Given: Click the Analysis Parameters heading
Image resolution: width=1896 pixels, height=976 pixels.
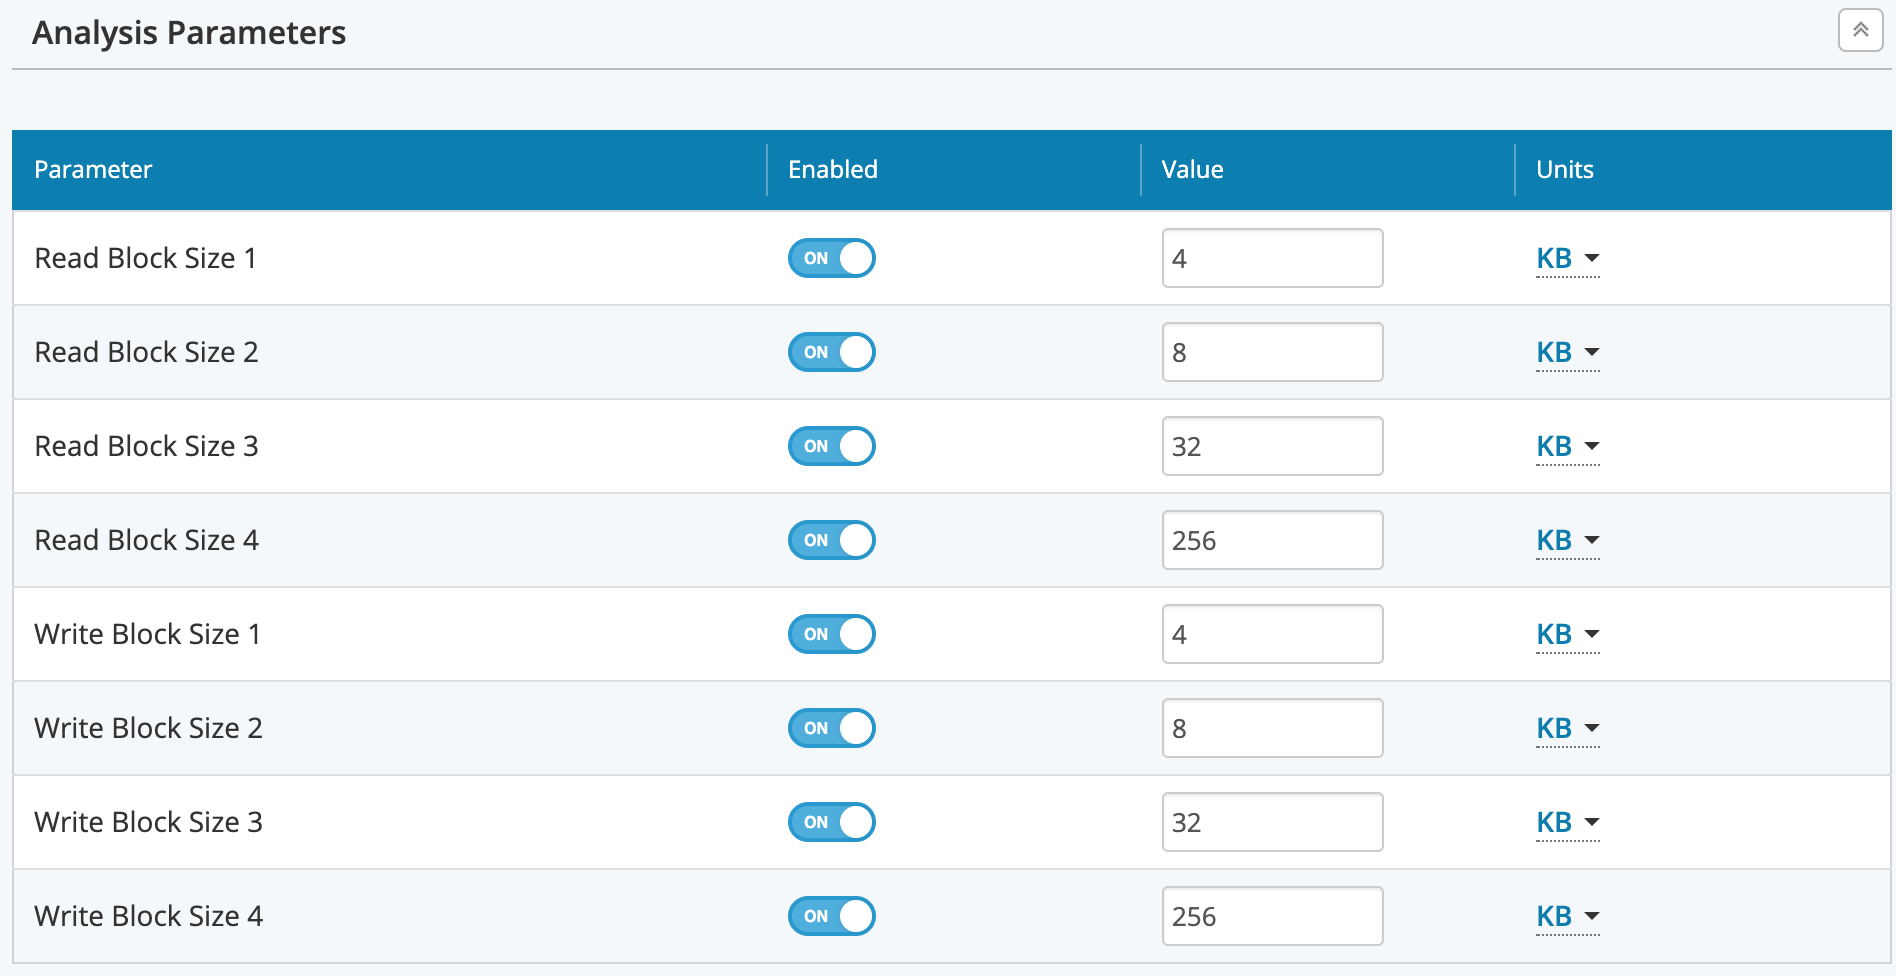Looking at the screenshot, I should [x=189, y=33].
